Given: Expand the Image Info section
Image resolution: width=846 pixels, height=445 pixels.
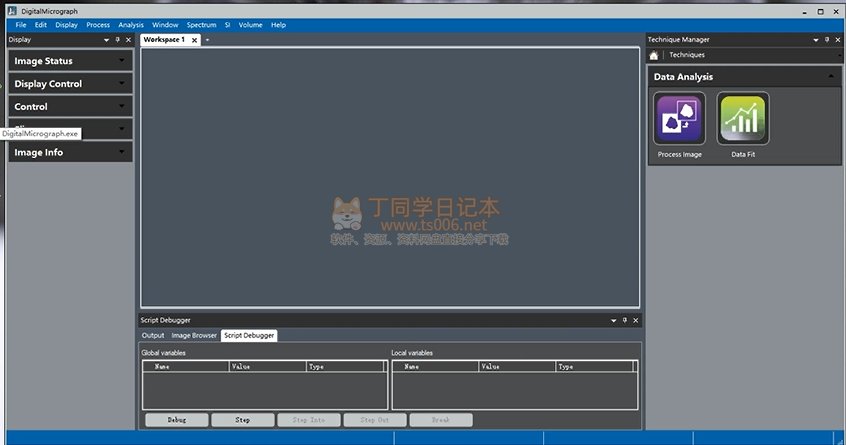Looking at the screenshot, I should [x=70, y=152].
